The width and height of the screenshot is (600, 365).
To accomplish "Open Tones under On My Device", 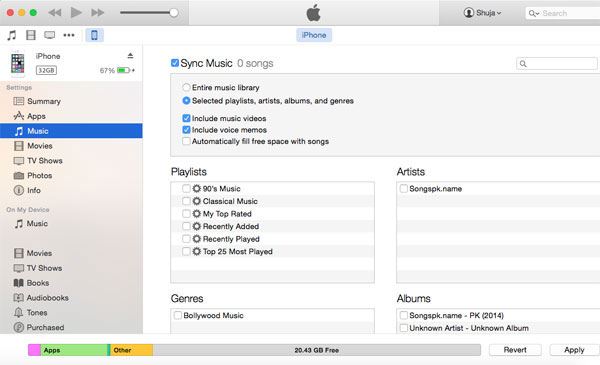I will coord(71,313).
